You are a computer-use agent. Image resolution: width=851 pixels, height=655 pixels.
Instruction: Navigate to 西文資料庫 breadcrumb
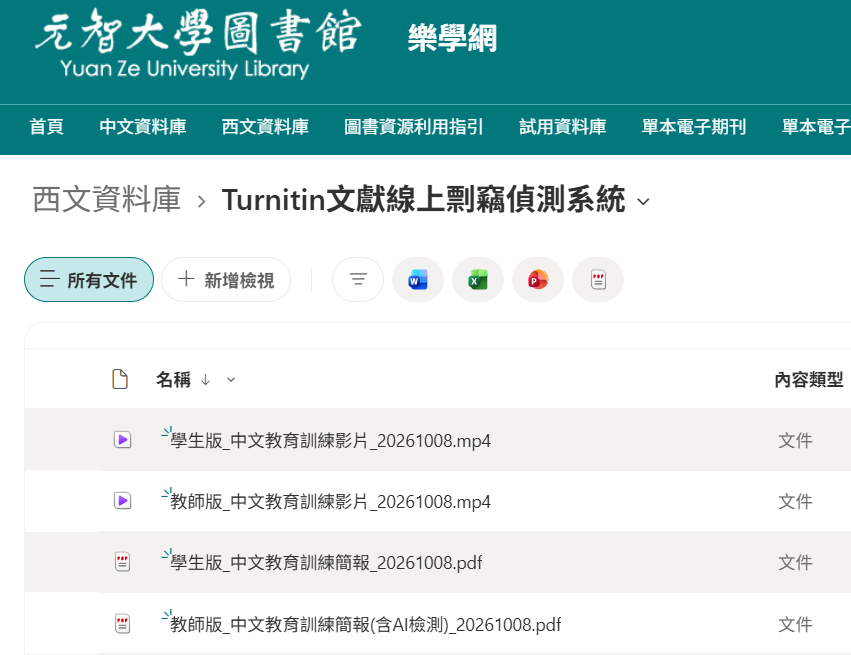tap(107, 199)
